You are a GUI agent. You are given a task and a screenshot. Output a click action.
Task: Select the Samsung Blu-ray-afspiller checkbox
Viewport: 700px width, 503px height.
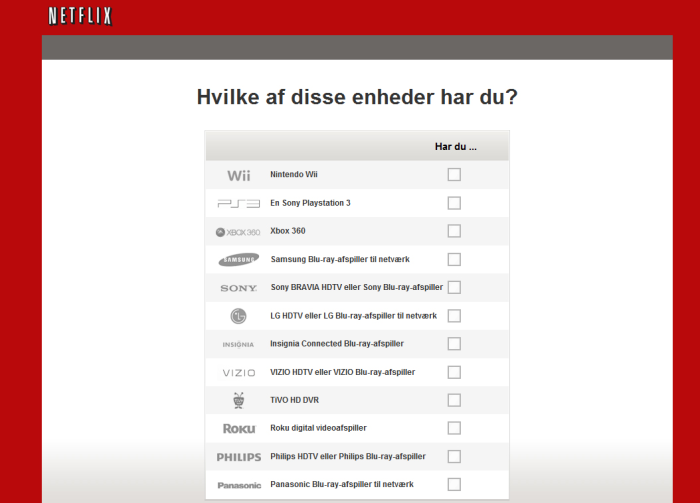(x=454, y=259)
